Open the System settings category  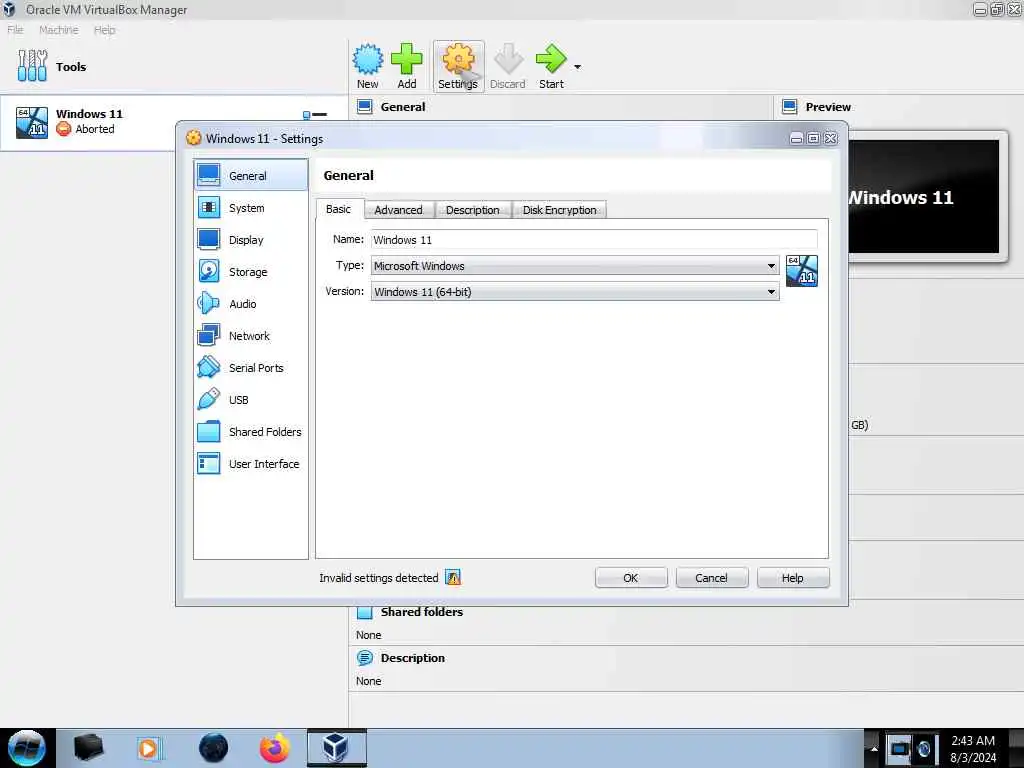click(x=251, y=208)
